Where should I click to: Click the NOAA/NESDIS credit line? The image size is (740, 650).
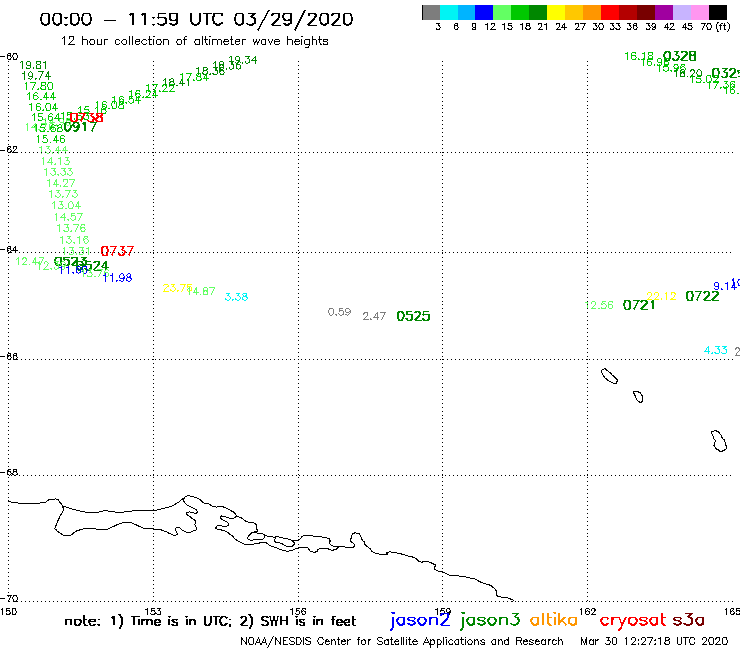[x=402, y=641]
